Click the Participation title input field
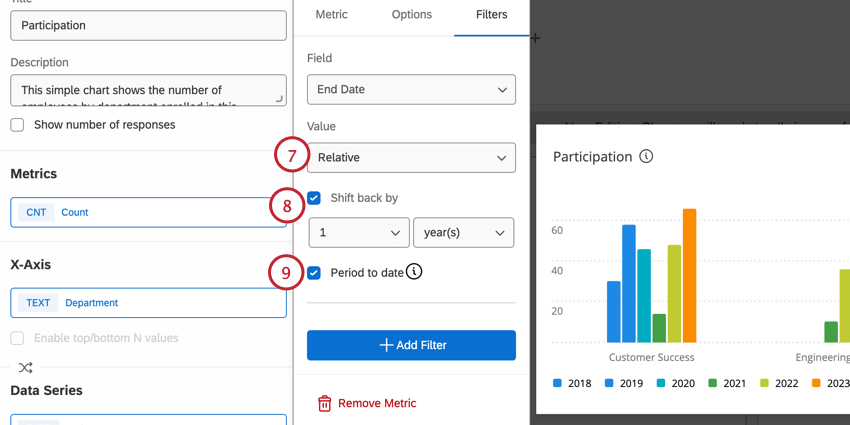Screen dimensions: 850x425 point(148,25)
